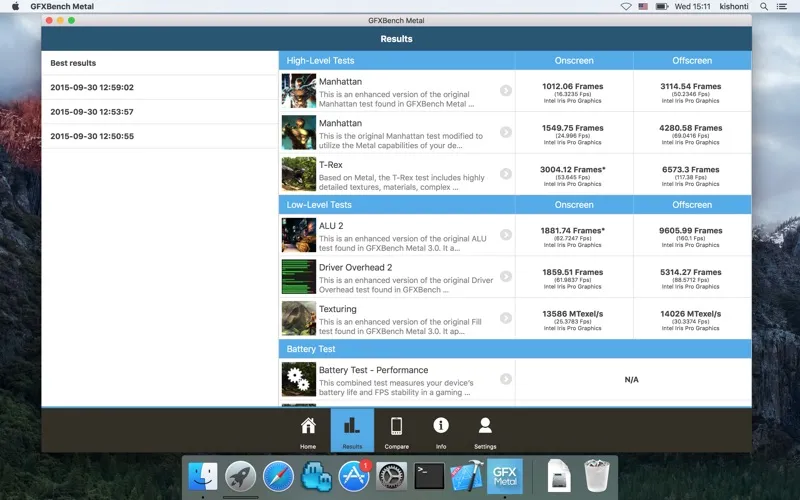Select result 2015-09-30 12:59:02
Image resolution: width=800 pixels, height=500 pixels.
pos(92,87)
